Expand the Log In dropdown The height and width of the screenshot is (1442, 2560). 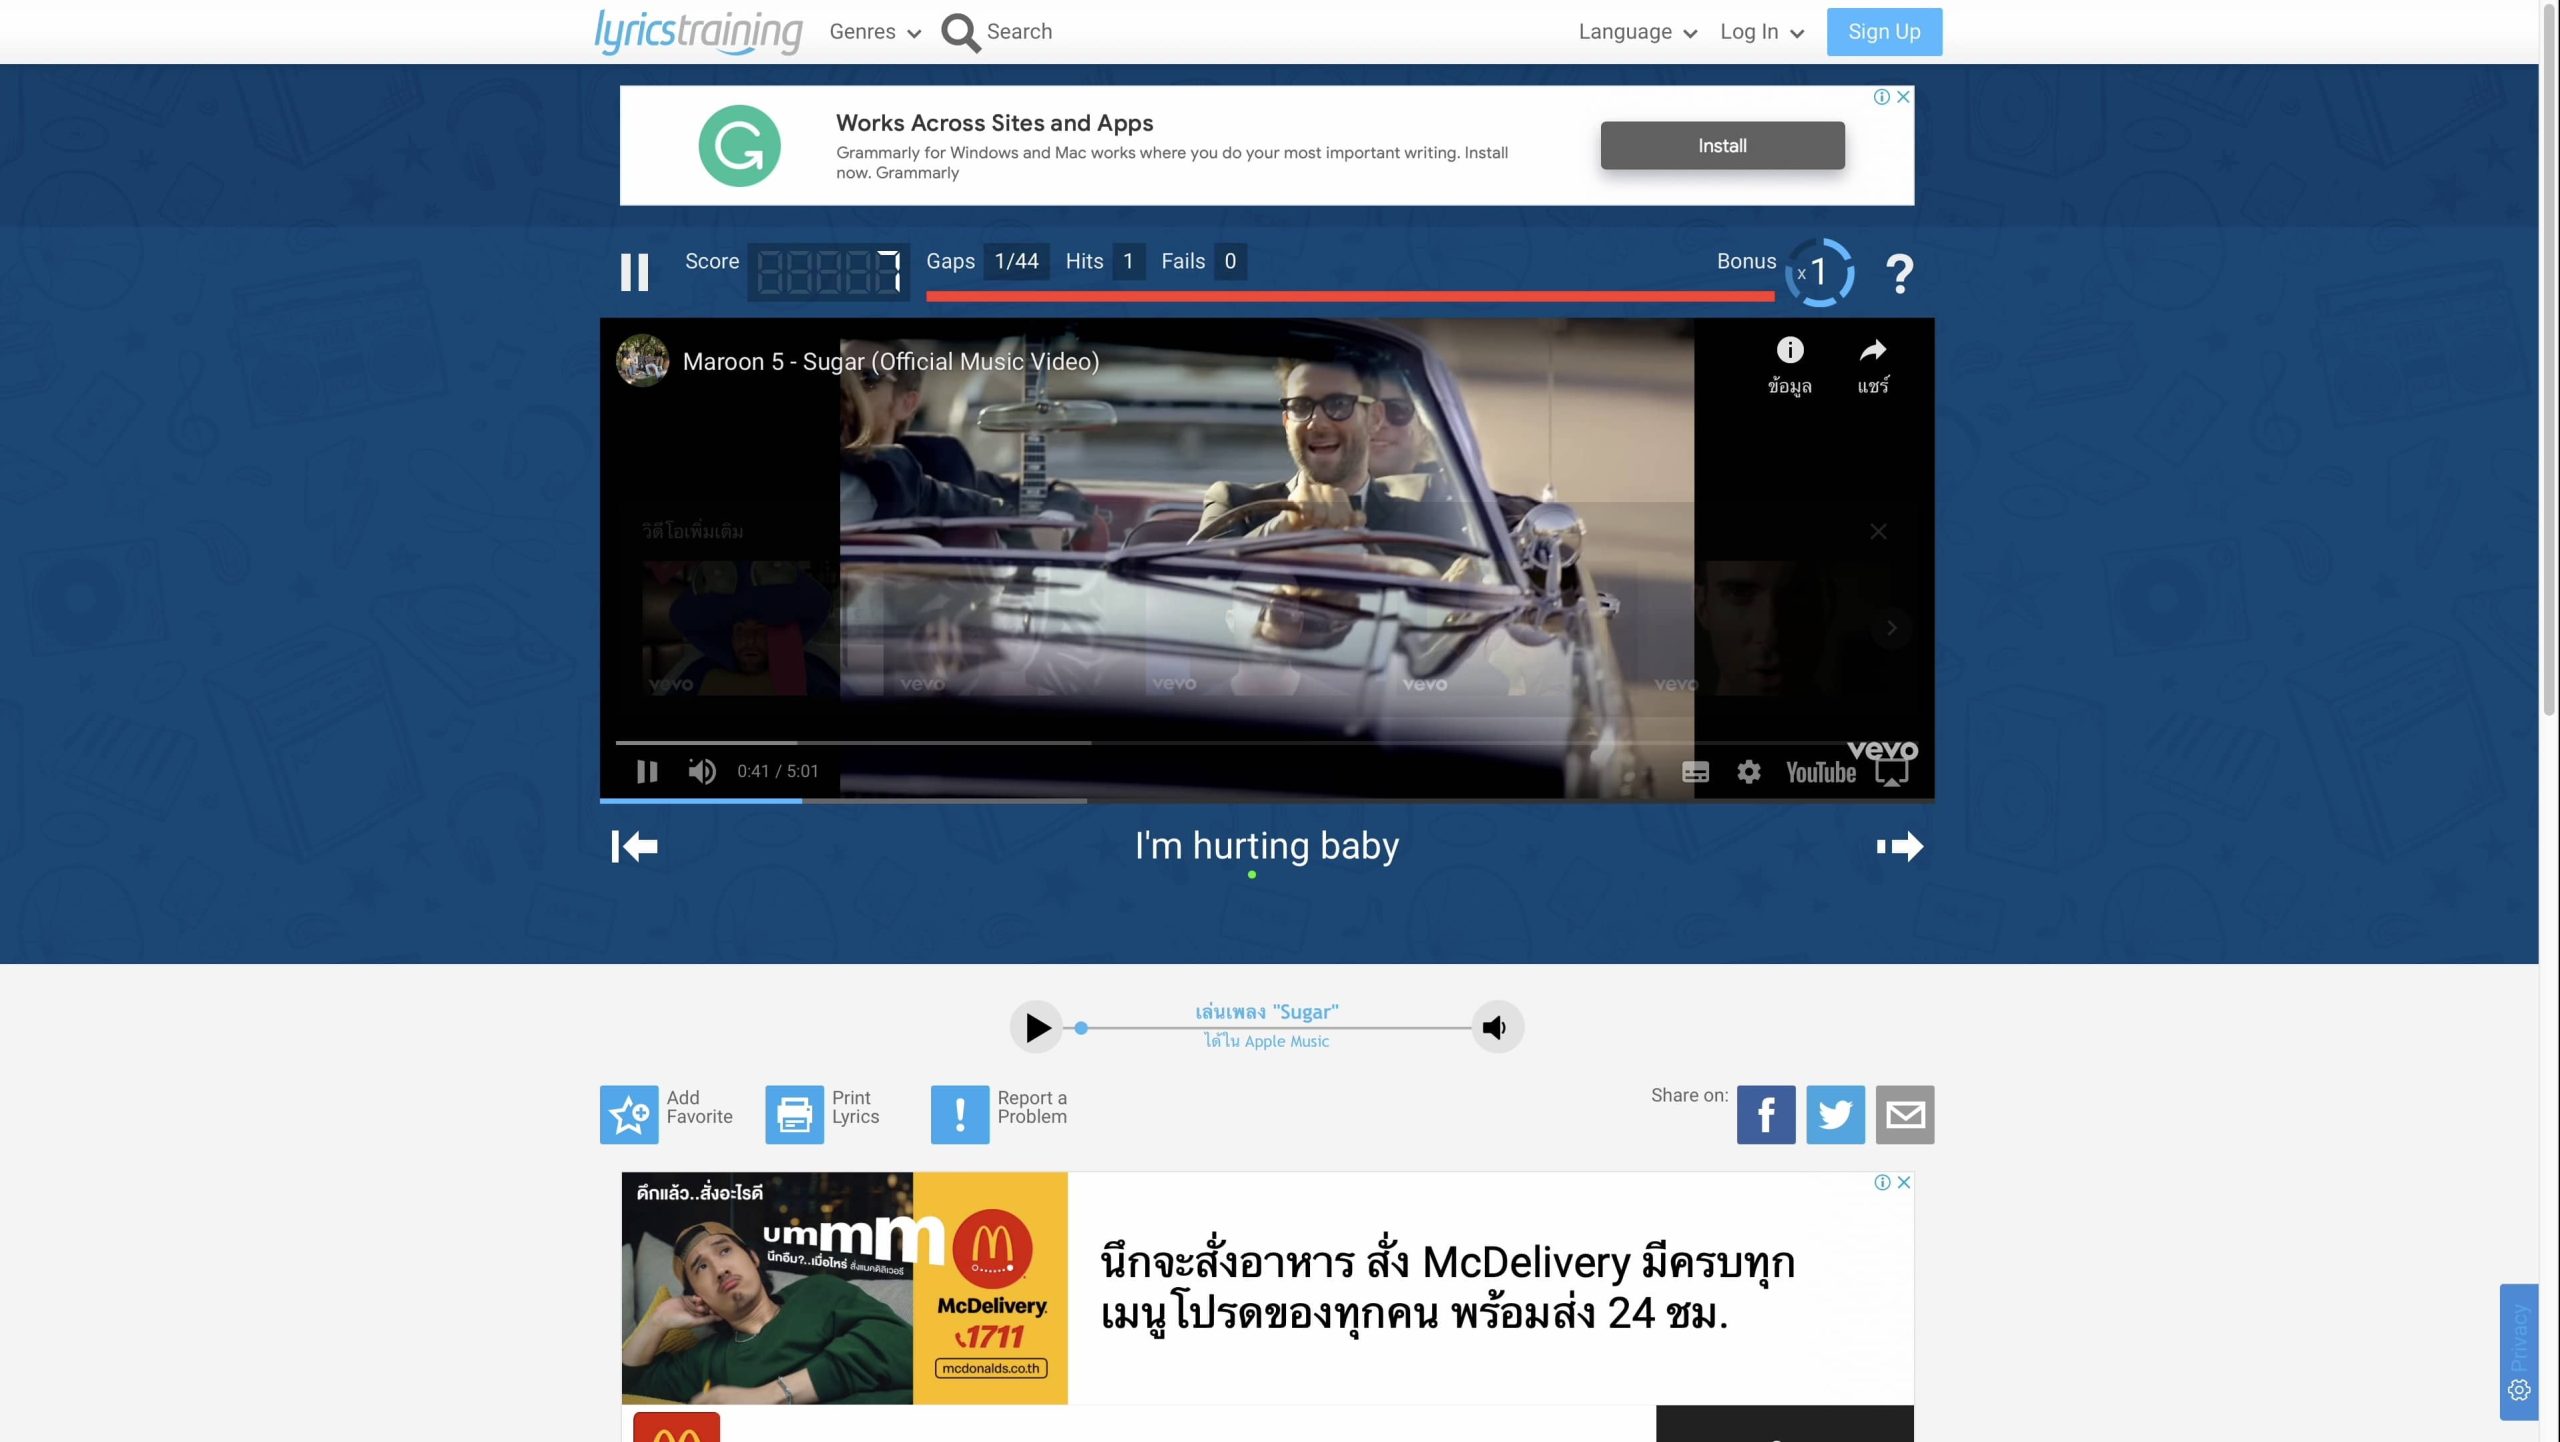[1761, 32]
